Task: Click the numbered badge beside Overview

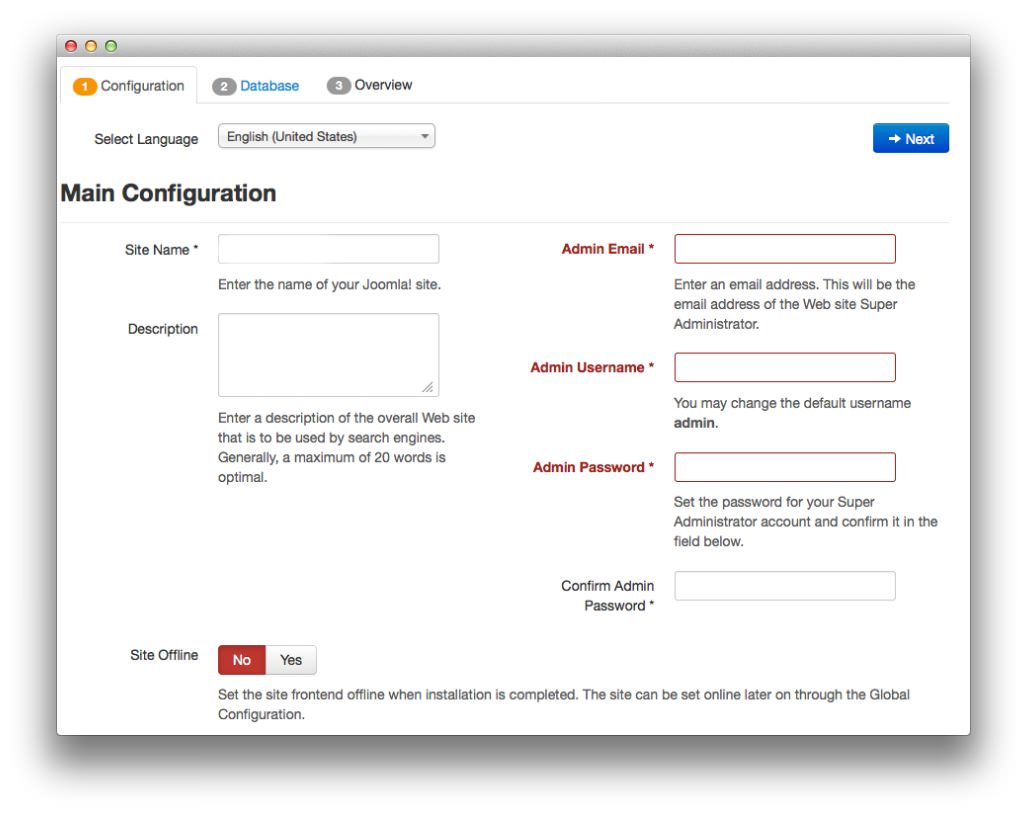Action: pos(341,85)
